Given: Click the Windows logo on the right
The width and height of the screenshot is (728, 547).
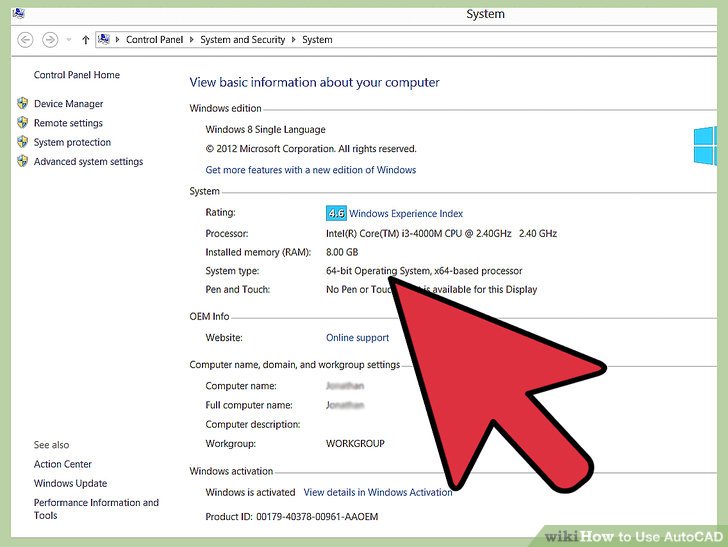Looking at the screenshot, I should (705, 145).
